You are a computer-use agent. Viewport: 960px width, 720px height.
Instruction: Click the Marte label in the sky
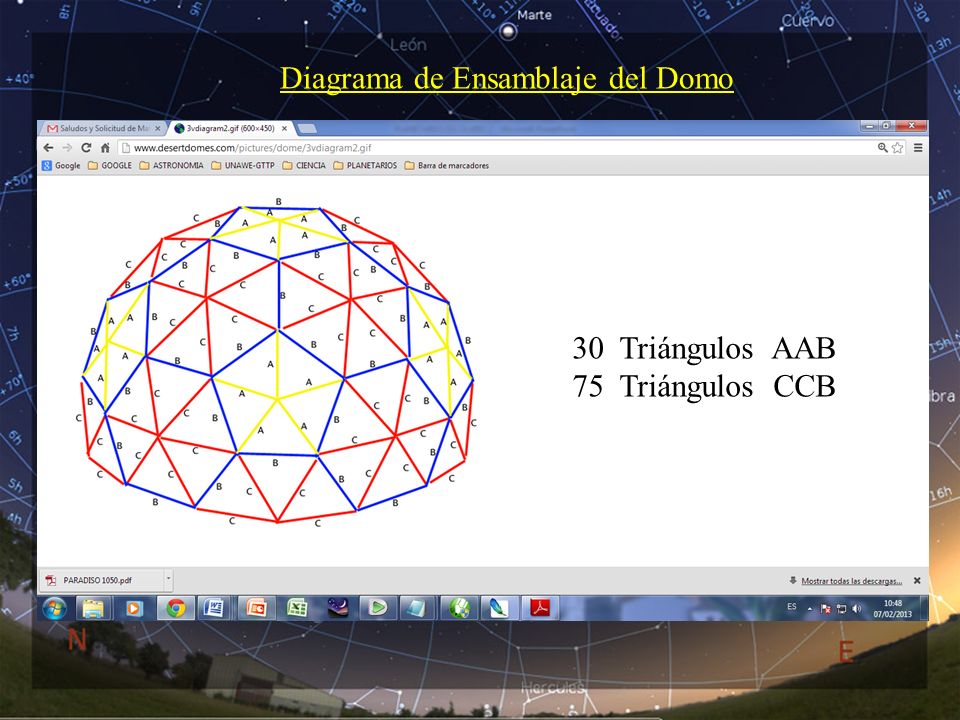tap(534, 15)
